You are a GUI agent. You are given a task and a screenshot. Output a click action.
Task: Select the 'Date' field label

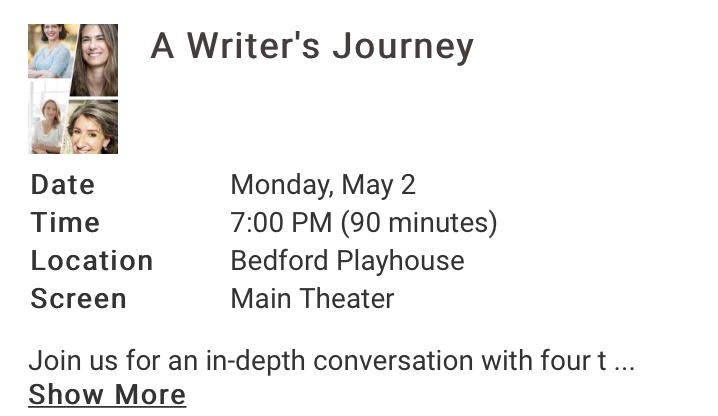click(x=63, y=185)
